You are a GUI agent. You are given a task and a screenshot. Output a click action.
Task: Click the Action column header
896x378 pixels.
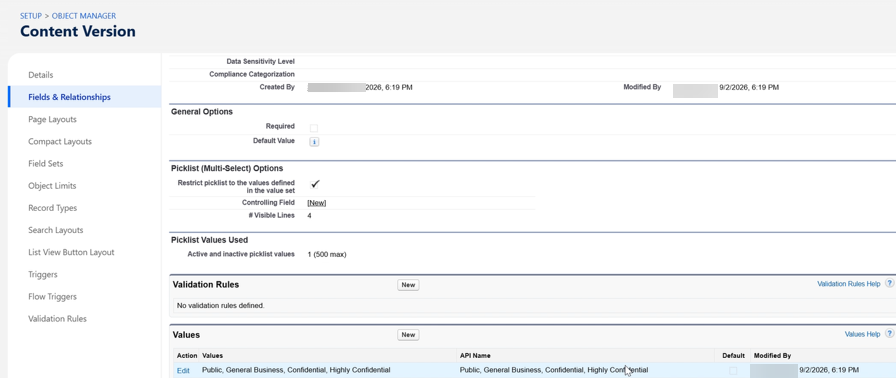pos(187,356)
